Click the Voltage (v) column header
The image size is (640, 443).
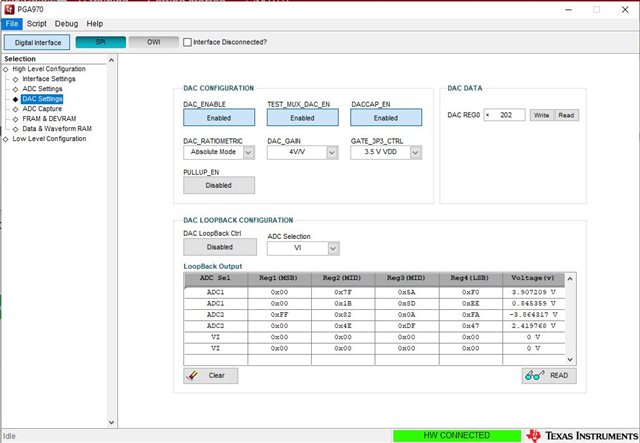click(533, 278)
